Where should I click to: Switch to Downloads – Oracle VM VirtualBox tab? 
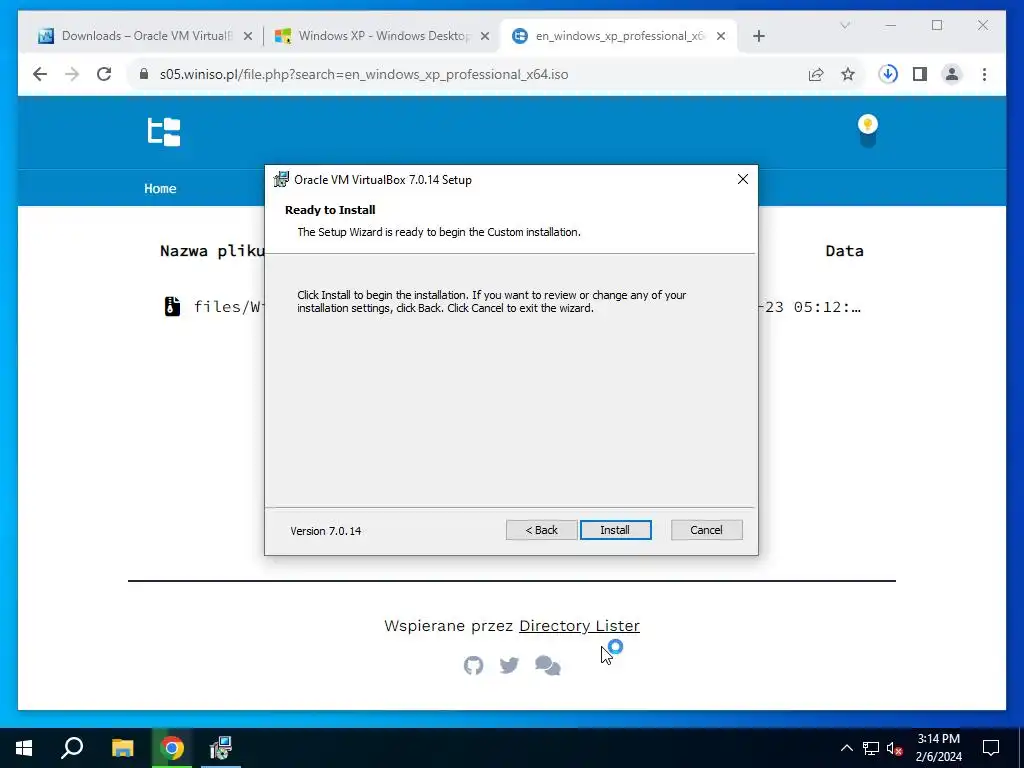coord(146,36)
